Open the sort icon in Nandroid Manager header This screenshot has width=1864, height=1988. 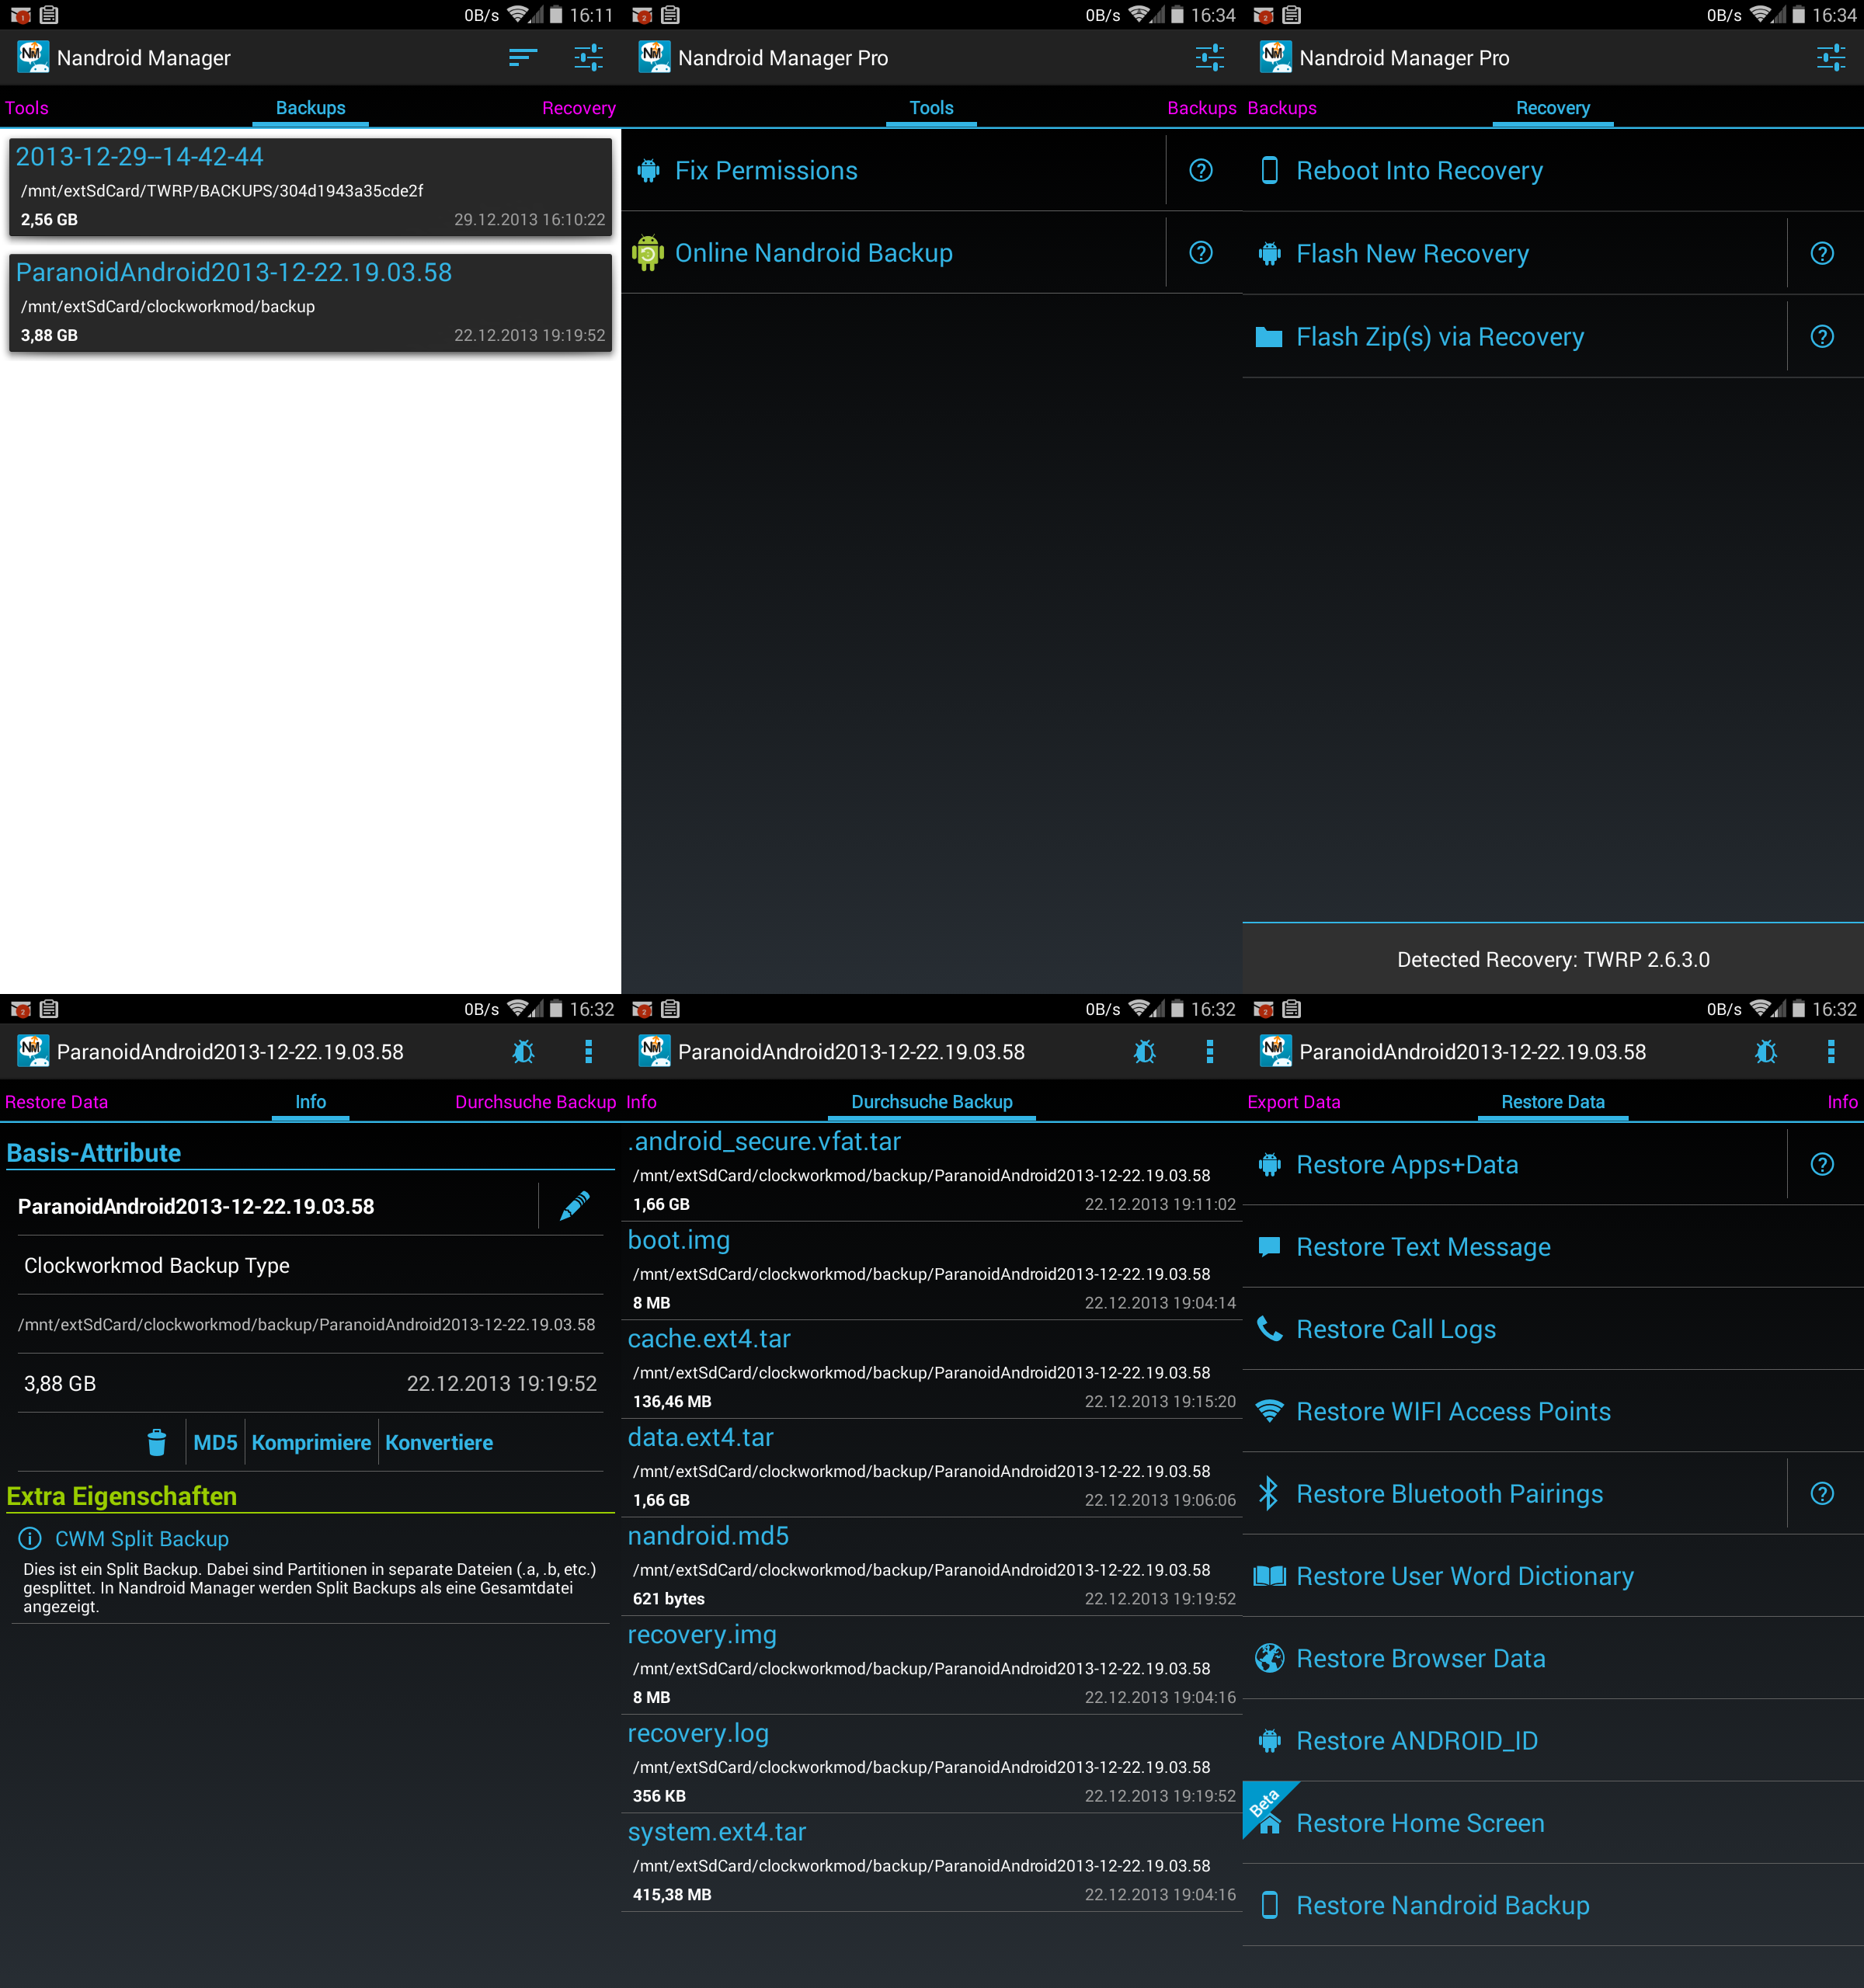(522, 58)
